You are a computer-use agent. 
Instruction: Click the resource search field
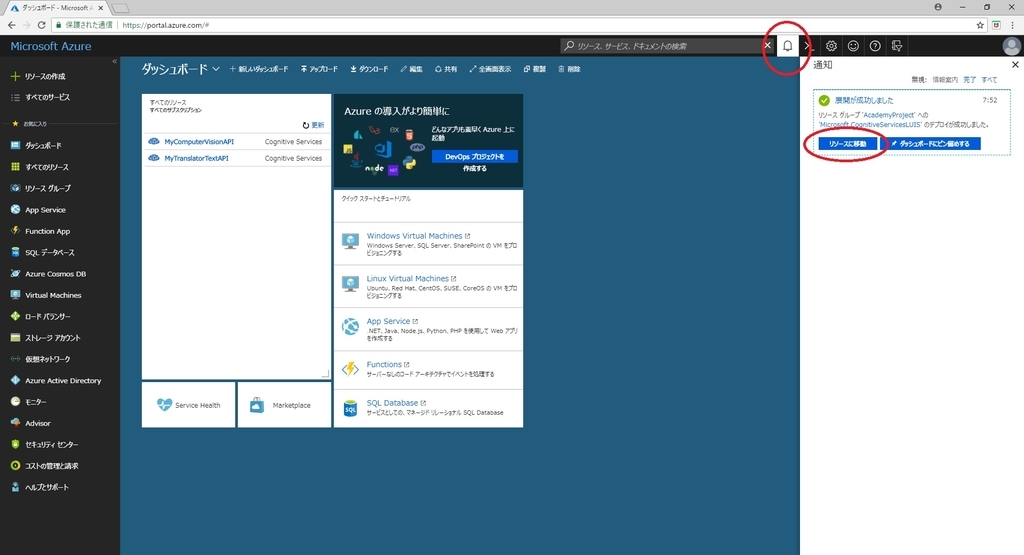tap(661, 46)
